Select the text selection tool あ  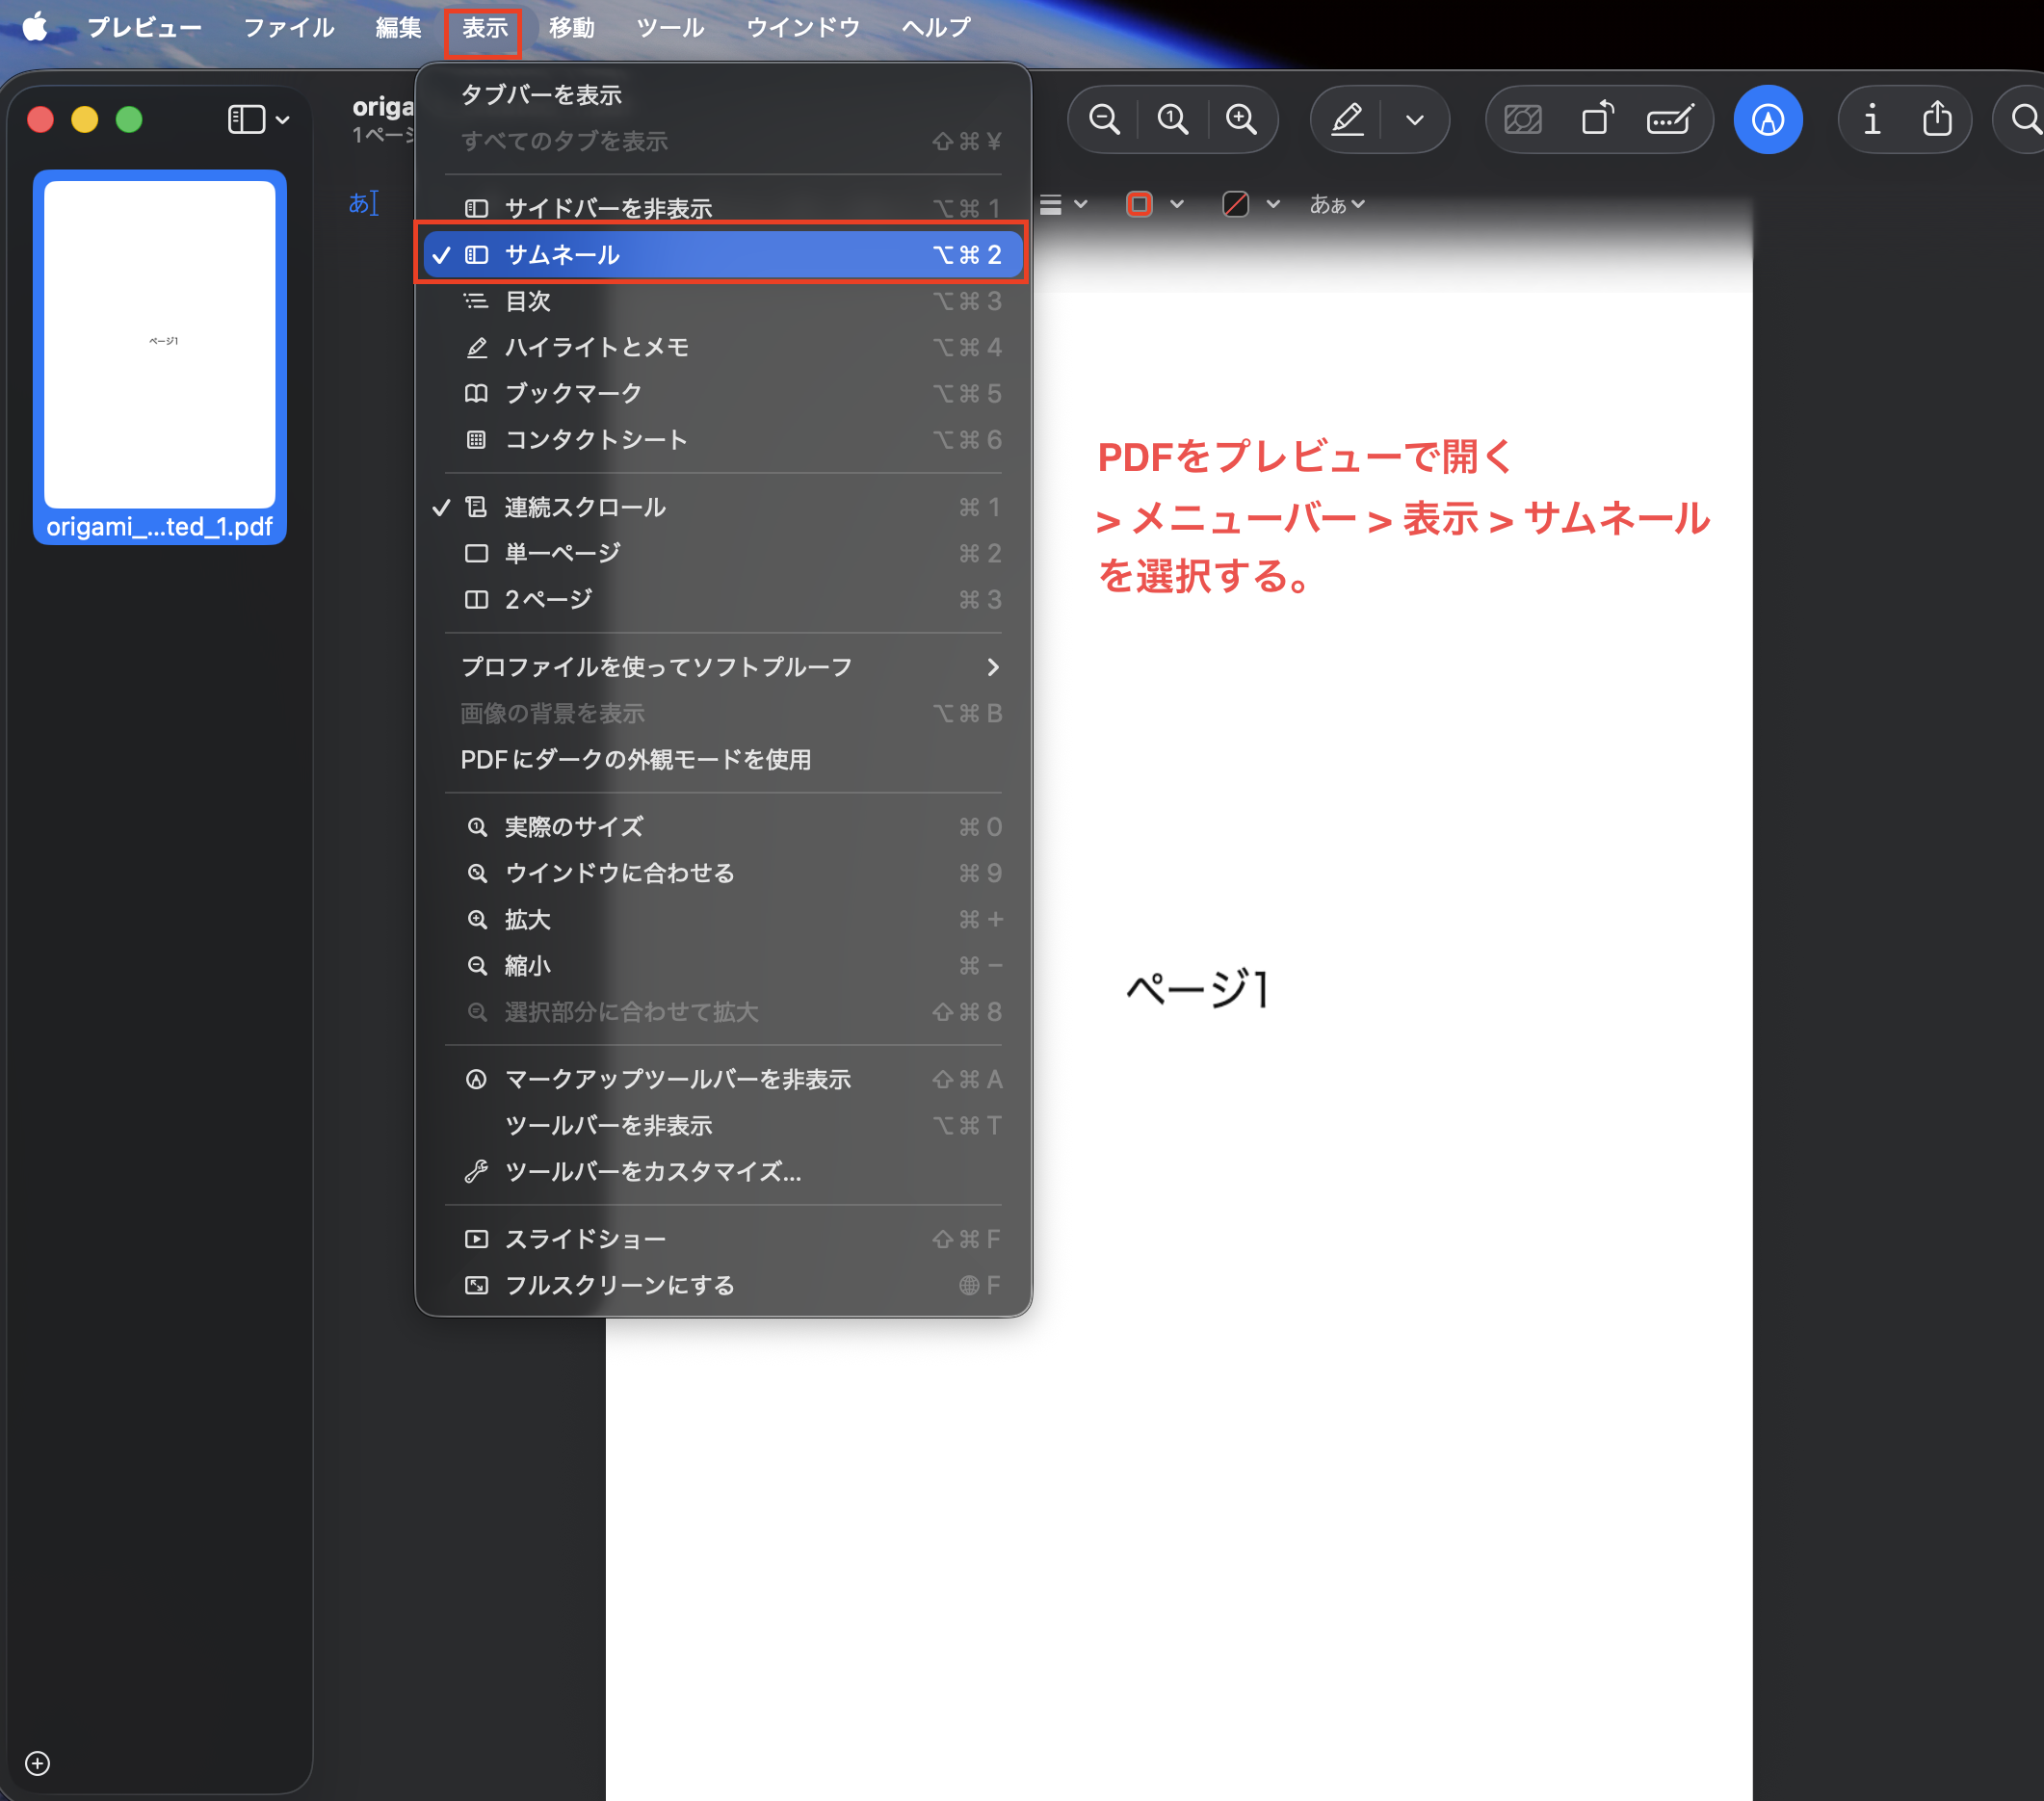click(363, 204)
